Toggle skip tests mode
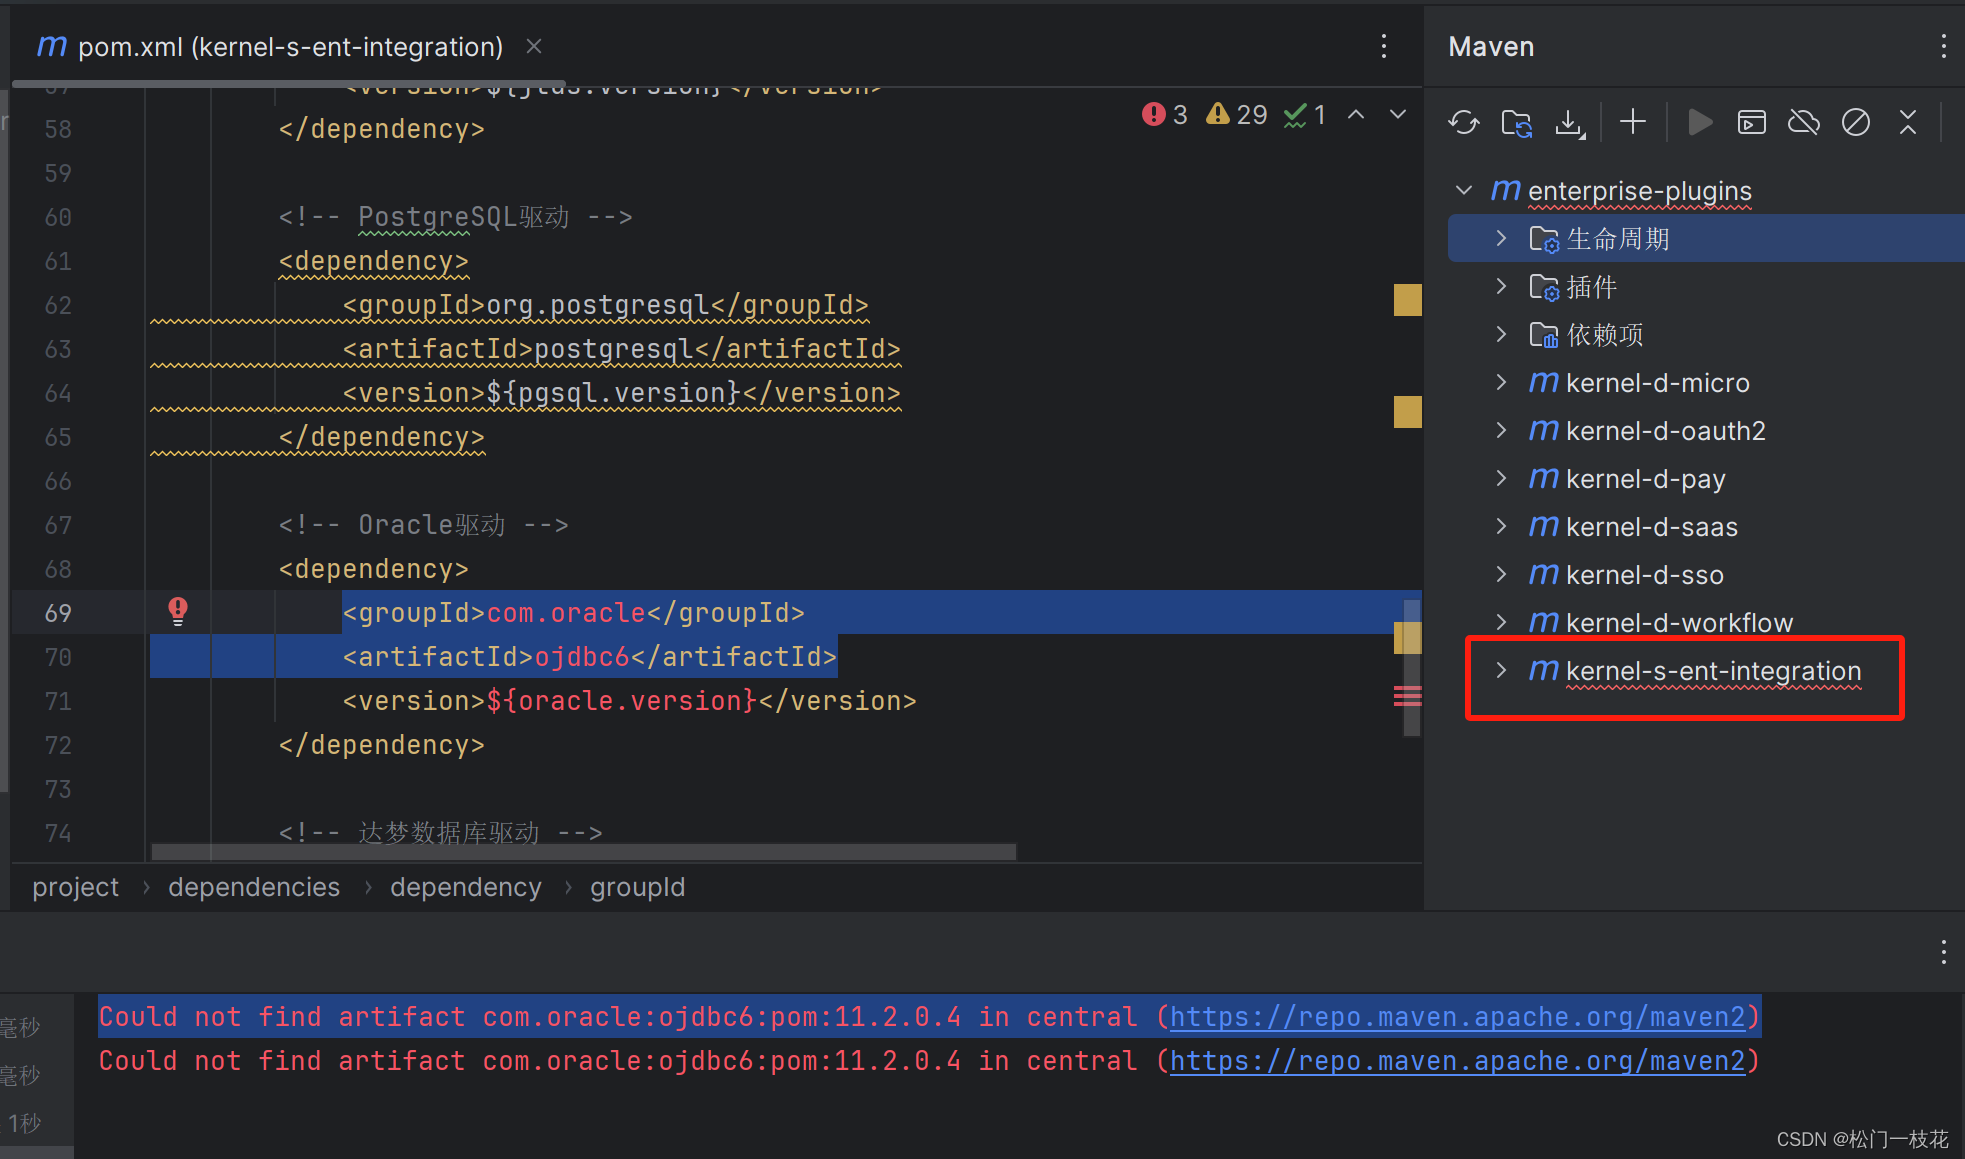This screenshot has width=1965, height=1159. coord(1856,122)
